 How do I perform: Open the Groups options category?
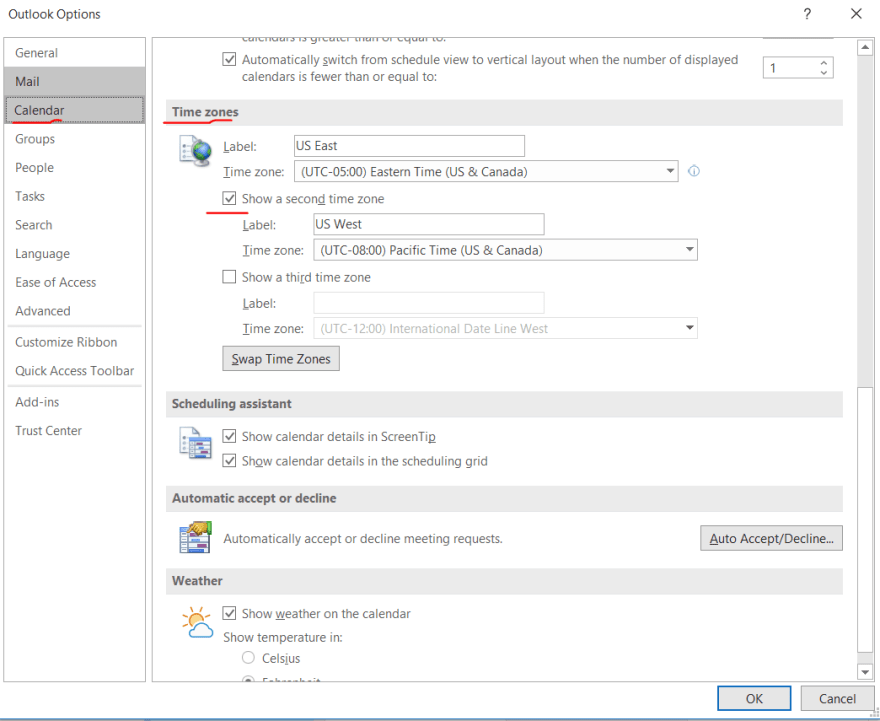click(x=74, y=139)
